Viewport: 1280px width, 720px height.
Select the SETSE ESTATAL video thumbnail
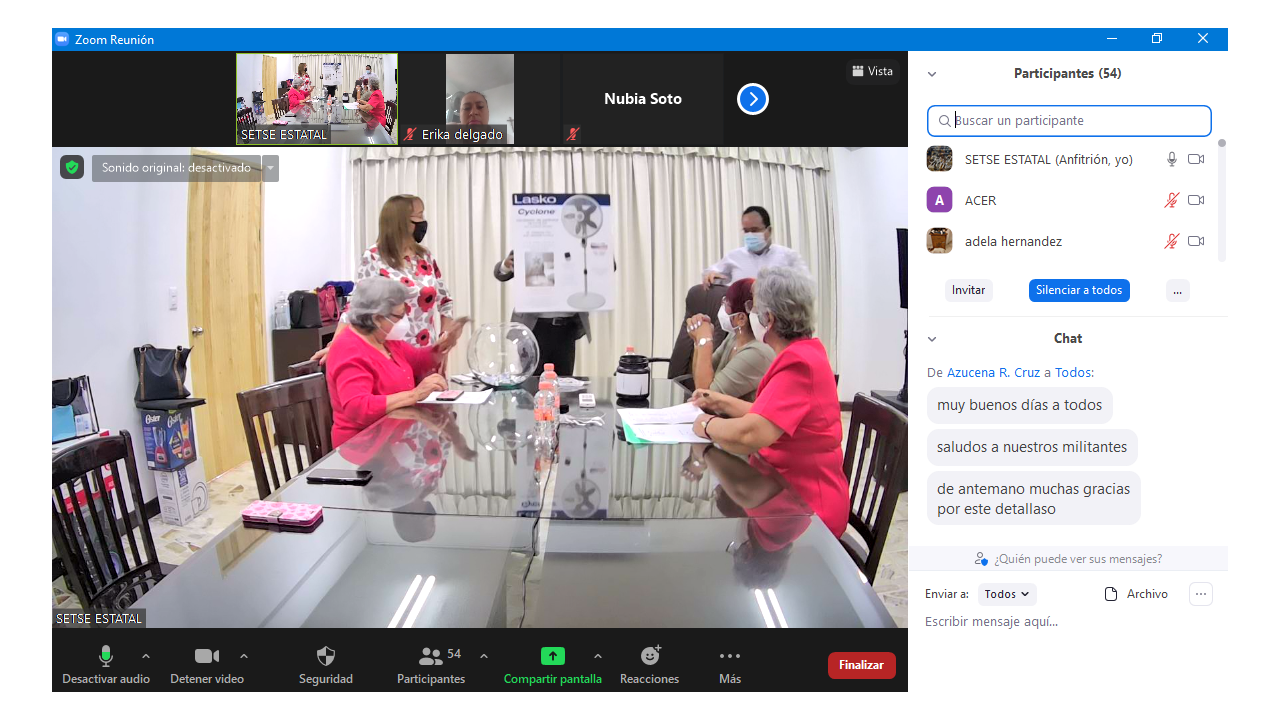click(x=317, y=99)
